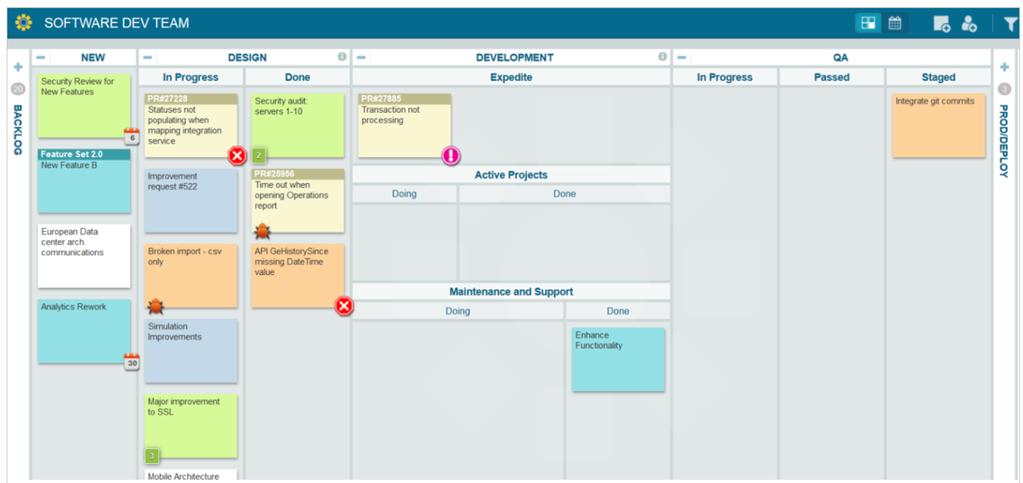The height and width of the screenshot is (483, 1023).
Task: Collapse the NEW column
Action: 41,57
